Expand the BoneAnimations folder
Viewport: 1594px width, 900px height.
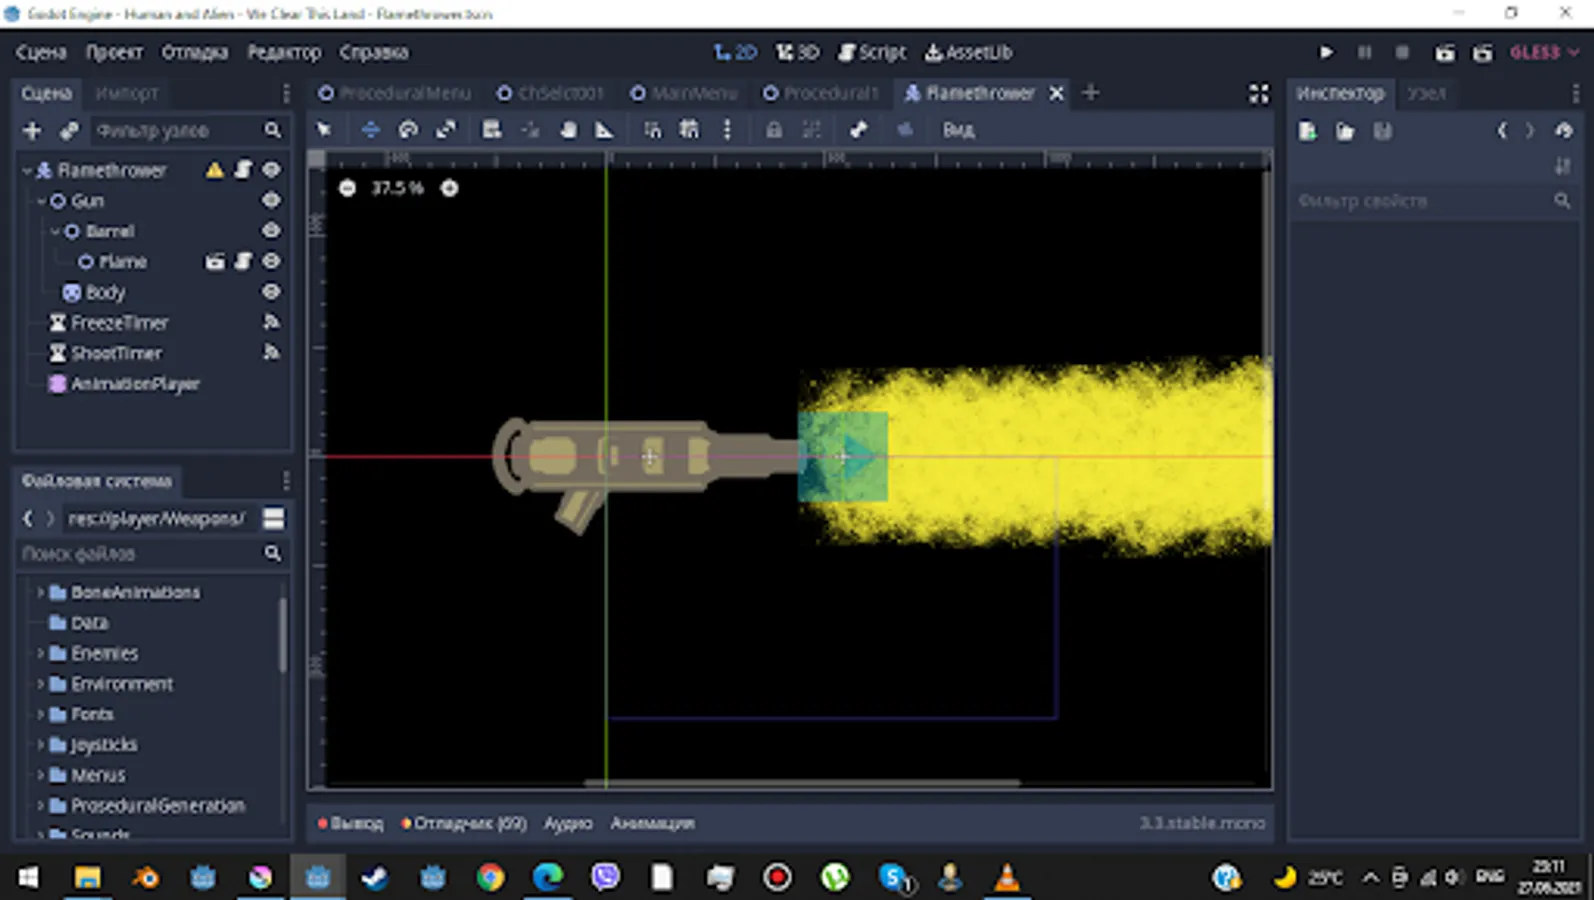pyautogui.click(x=40, y=593)
